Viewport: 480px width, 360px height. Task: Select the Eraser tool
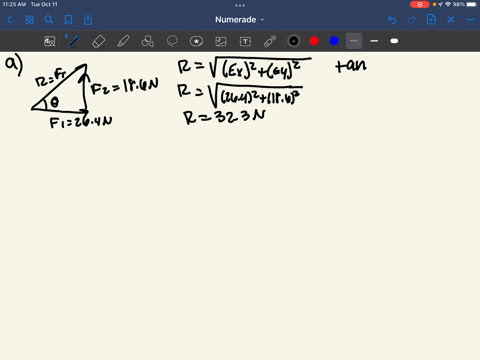coord(98,41)
